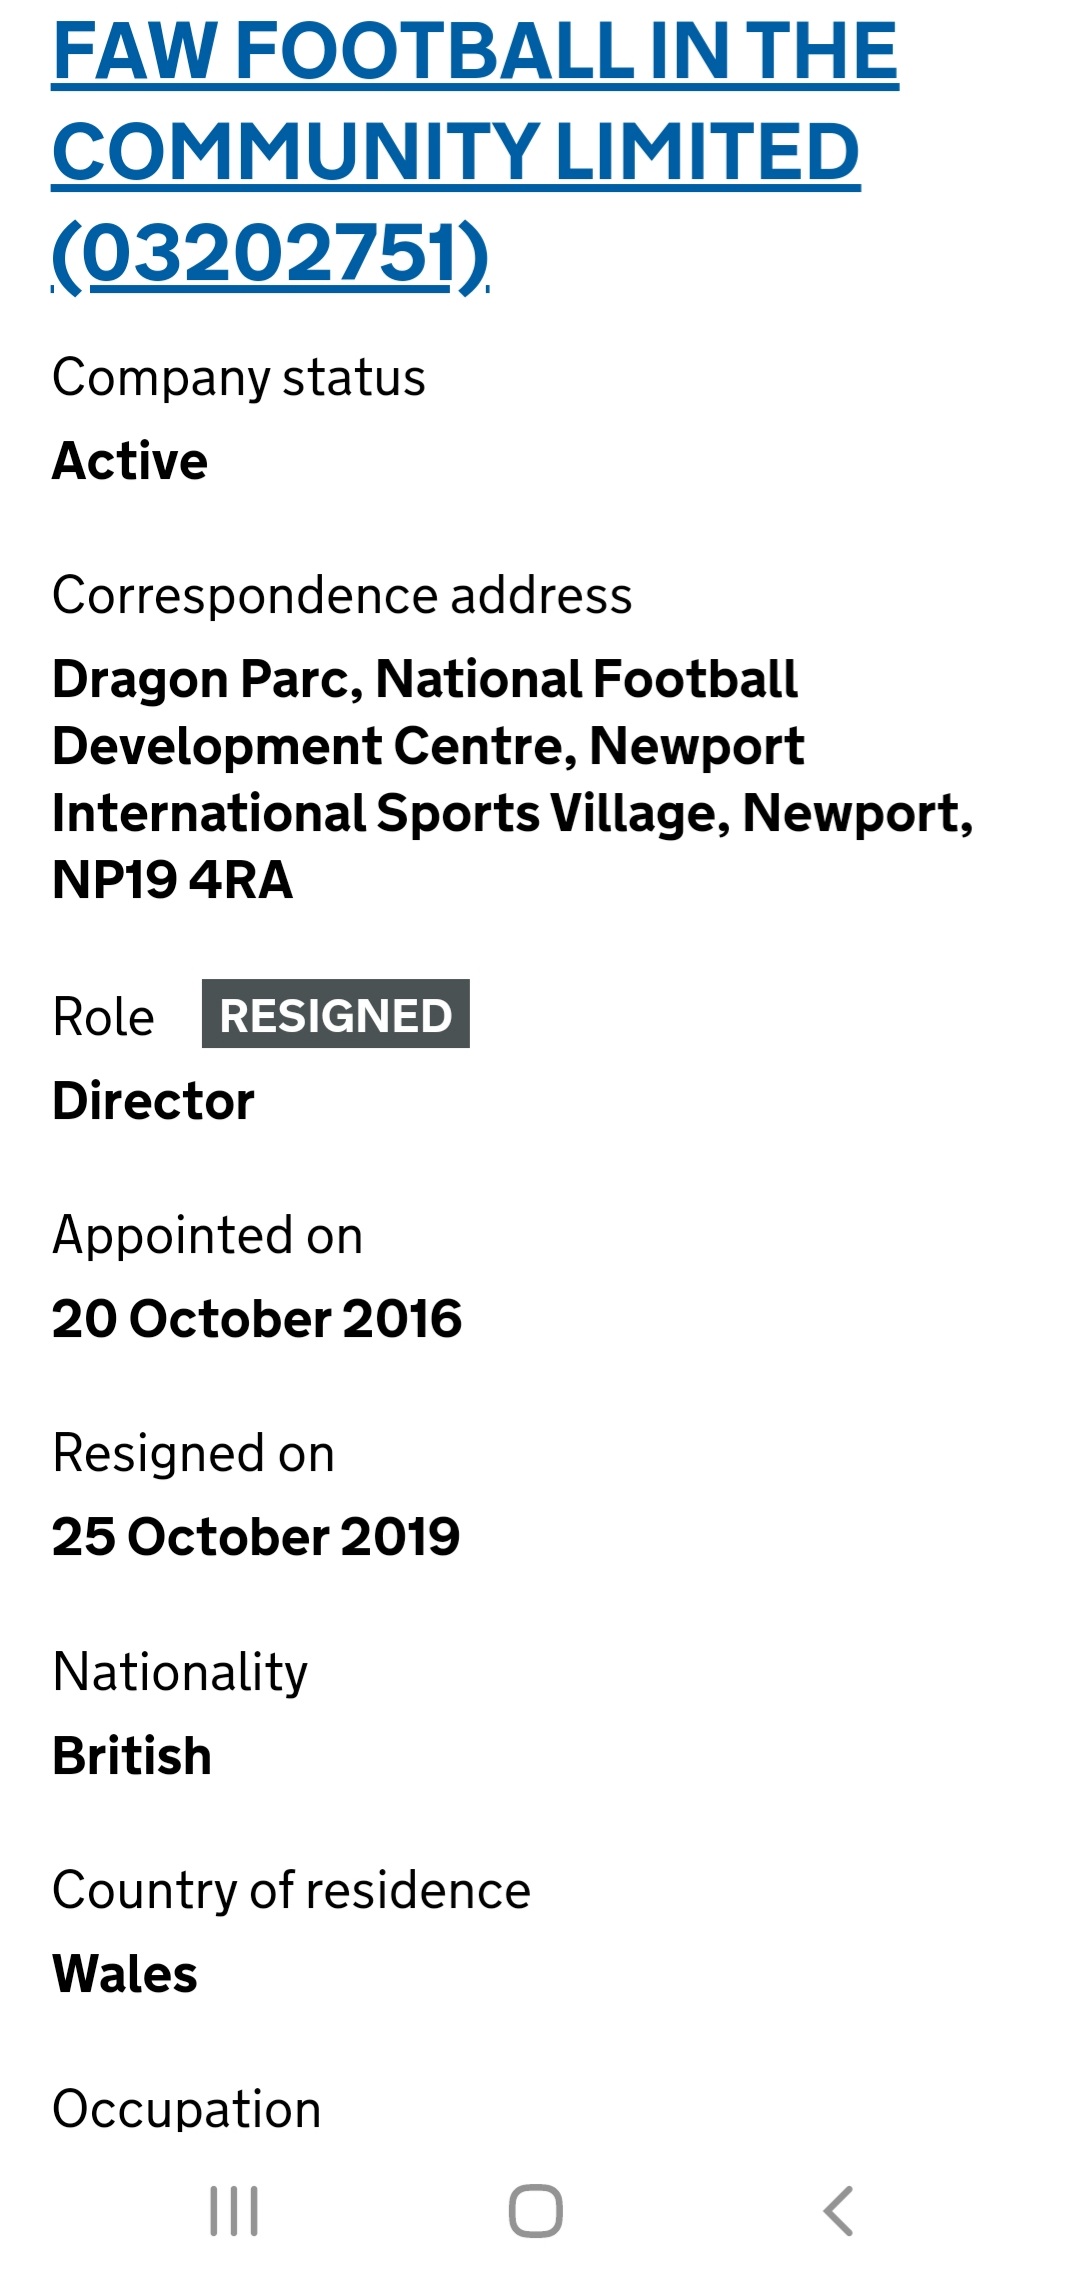Tap the Android back arrow icon
The image size is (1078, 2294).
(838, 2210)
